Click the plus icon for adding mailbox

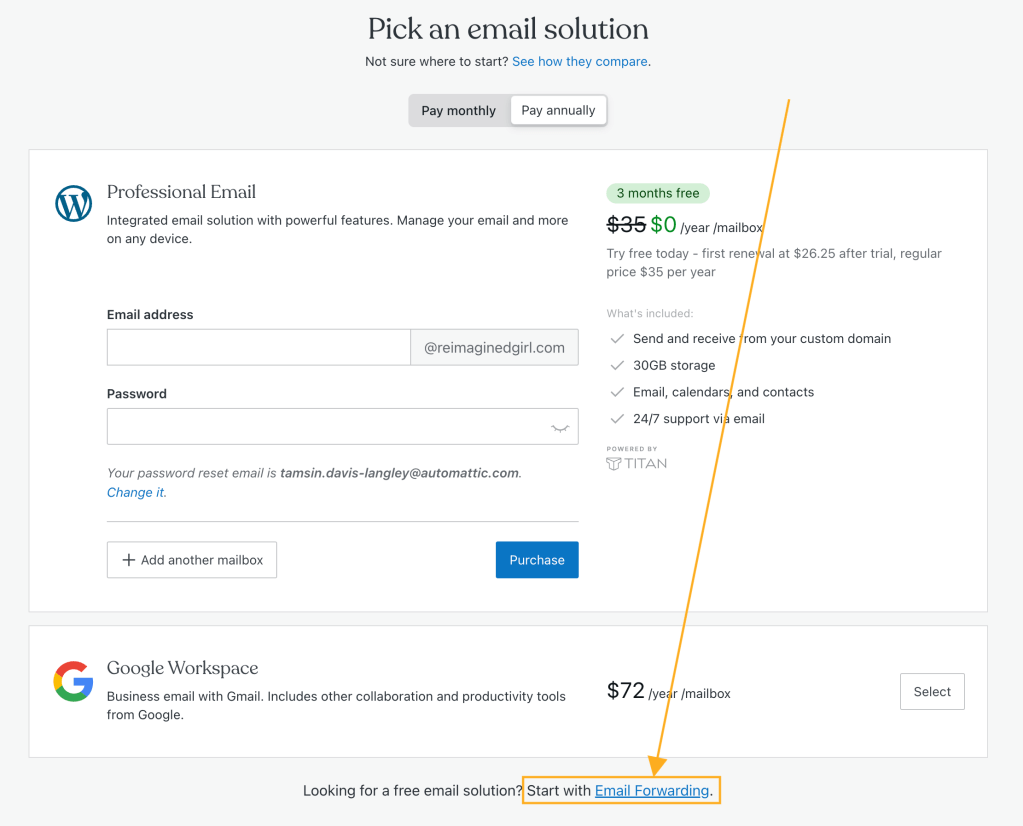[x=129, y=560]
